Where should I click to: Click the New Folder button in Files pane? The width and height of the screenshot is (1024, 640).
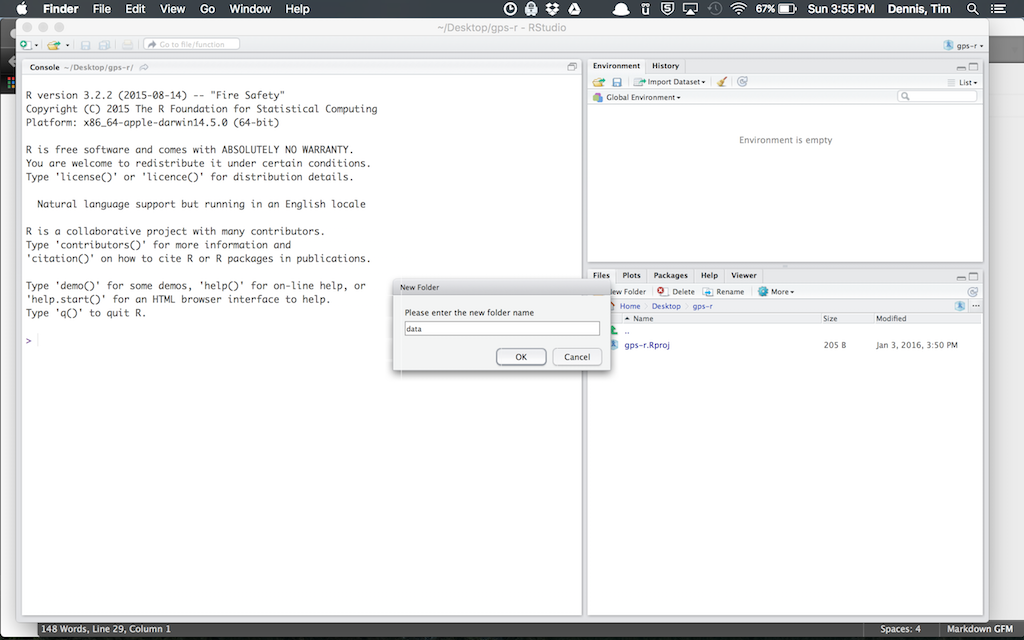628,292
